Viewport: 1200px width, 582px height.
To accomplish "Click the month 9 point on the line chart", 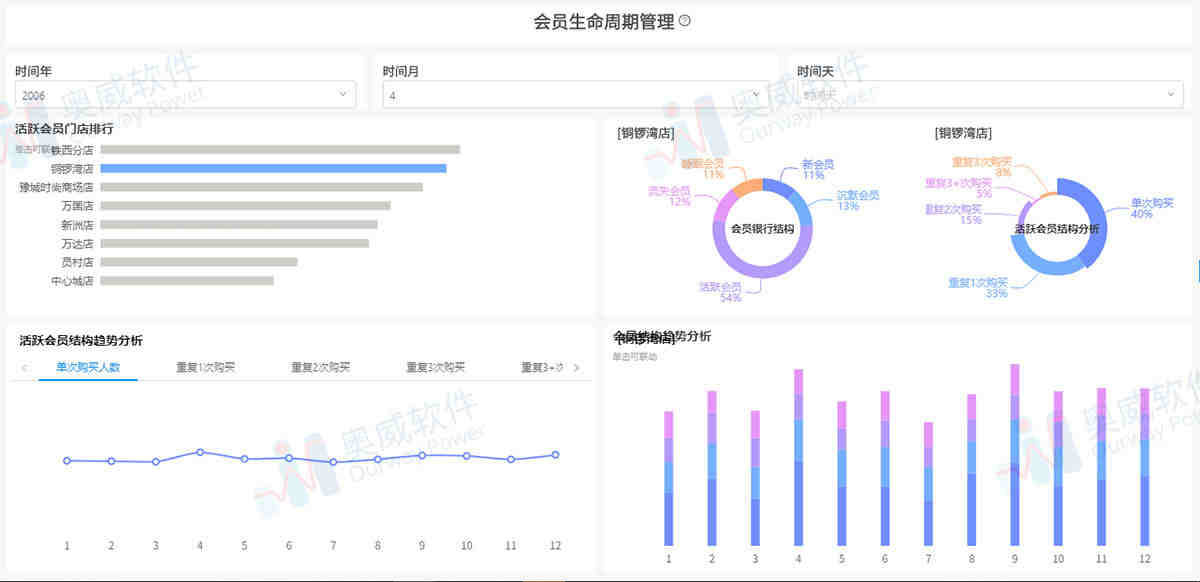I will pyautogui.click(x=422, y=455).
